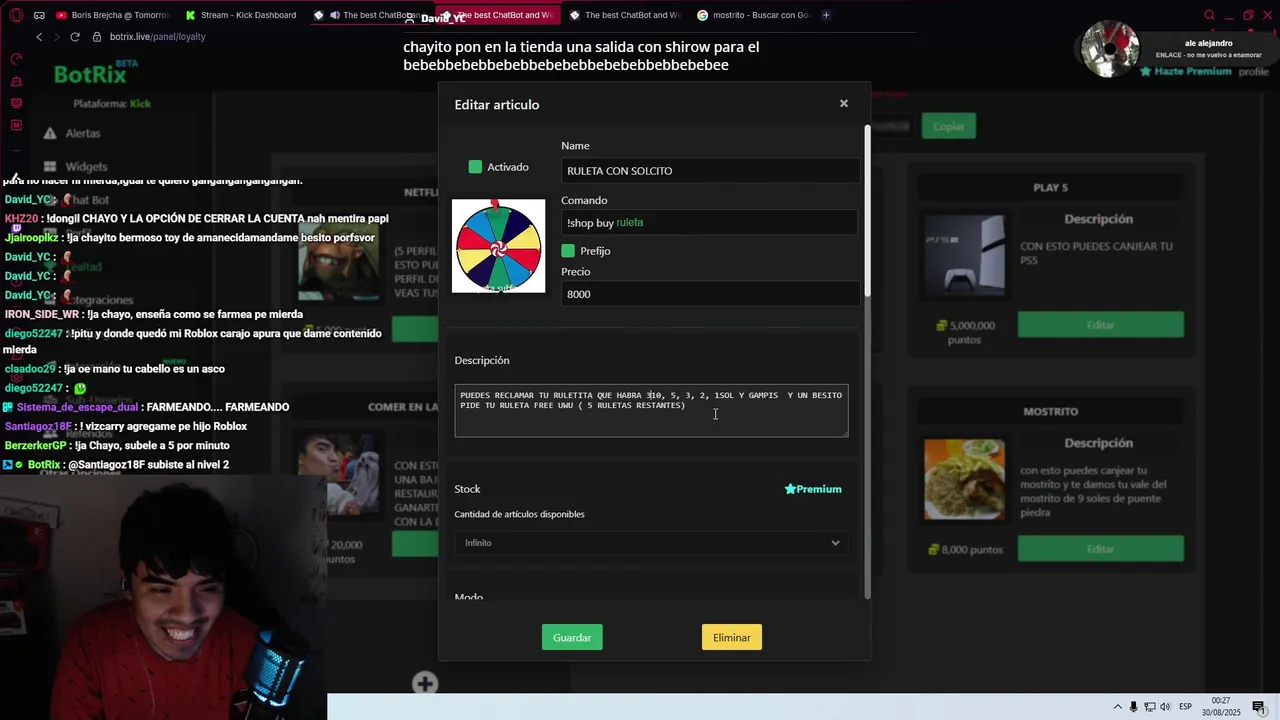This screenshot has height=720, width=1280.
Task: Click the circular plus button at bottom
Action: [x=425, y=684]
